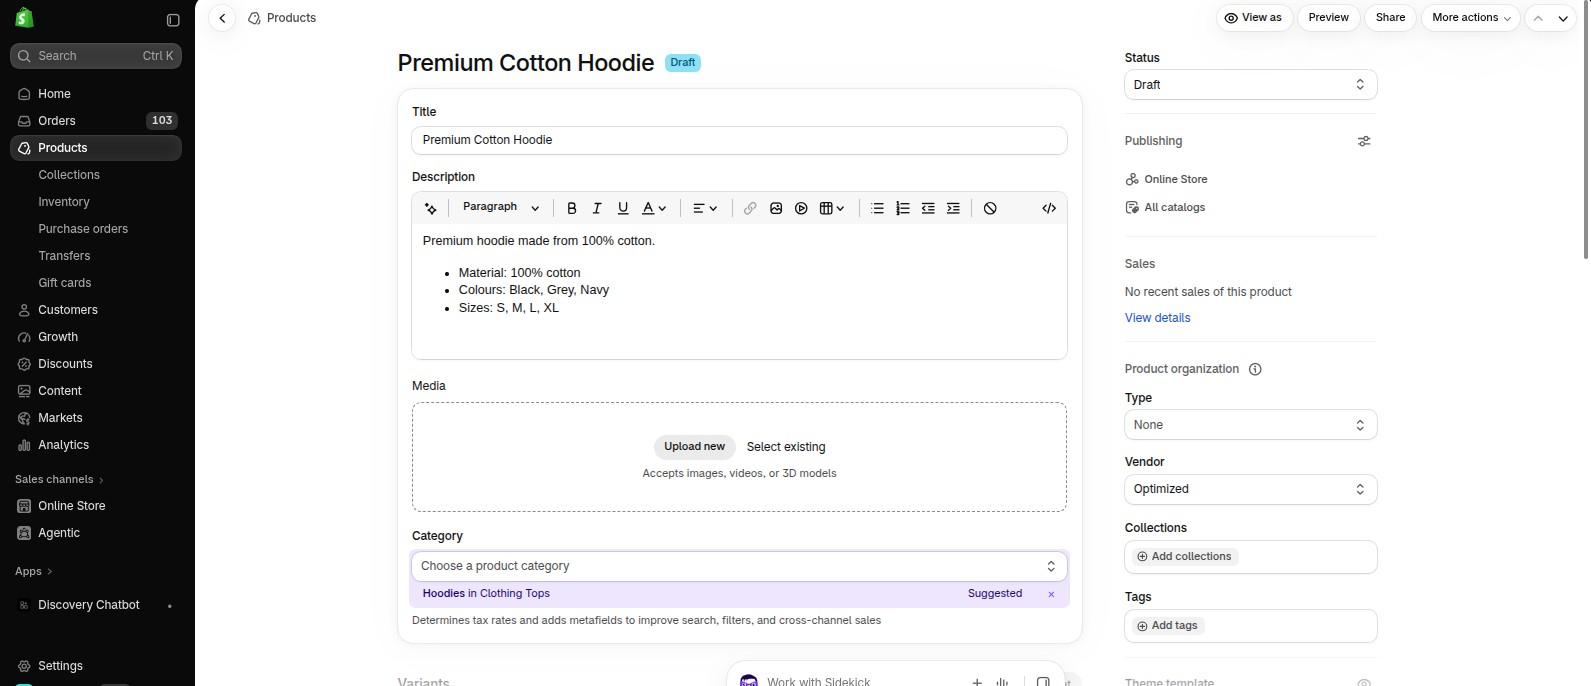Choose a product category dropdown
This screenshot has width=1591, height=686.
point(739,566)
